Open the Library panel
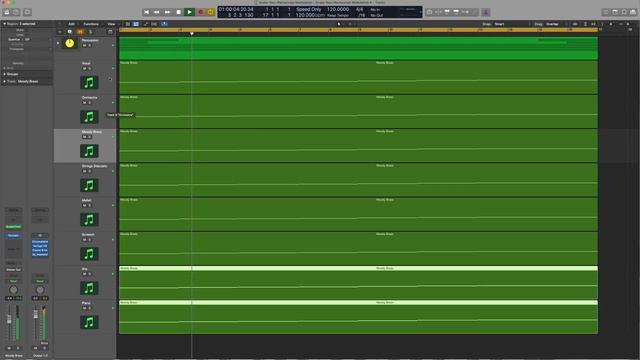The width and height of the screenshot is (640, 360). coord(7,12)
